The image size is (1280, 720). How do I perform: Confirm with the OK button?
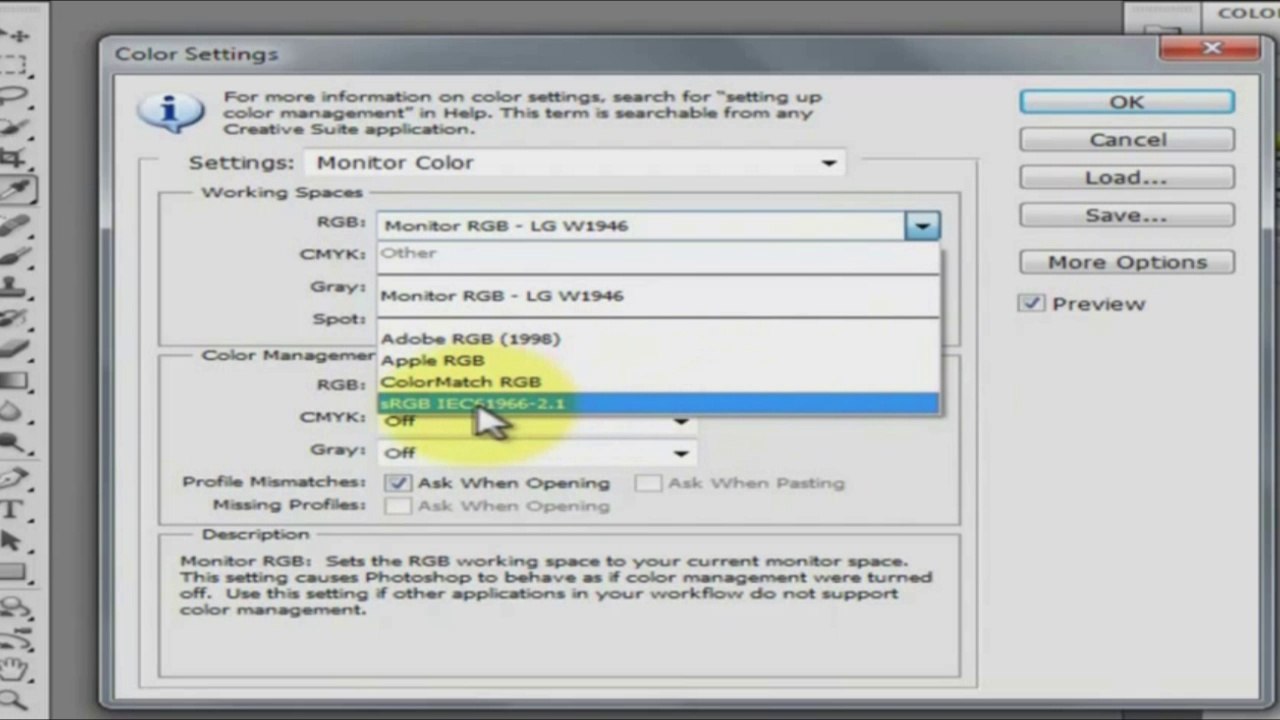pos(1127,102)
